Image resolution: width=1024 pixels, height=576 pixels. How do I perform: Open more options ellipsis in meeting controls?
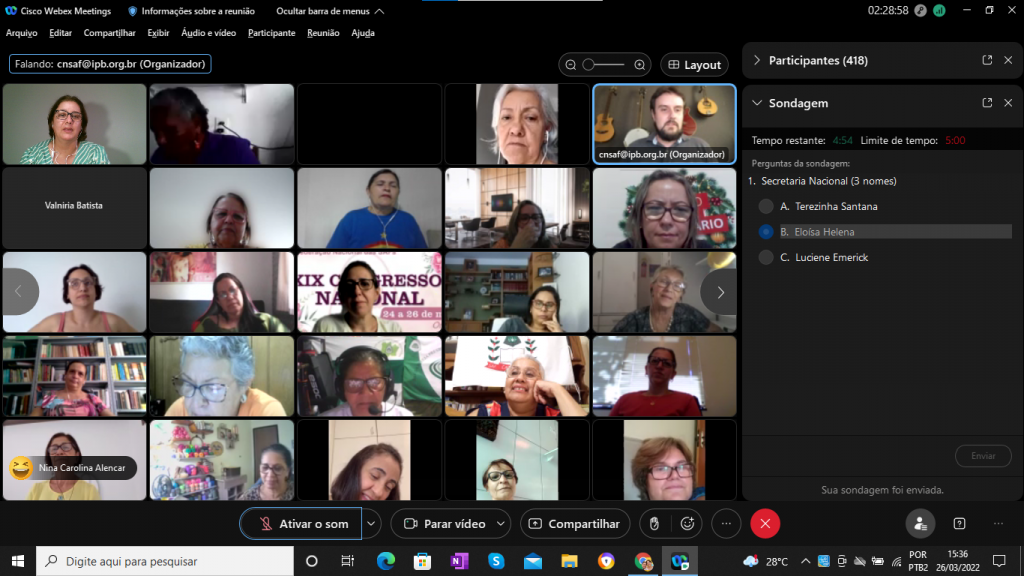point(726,524)
